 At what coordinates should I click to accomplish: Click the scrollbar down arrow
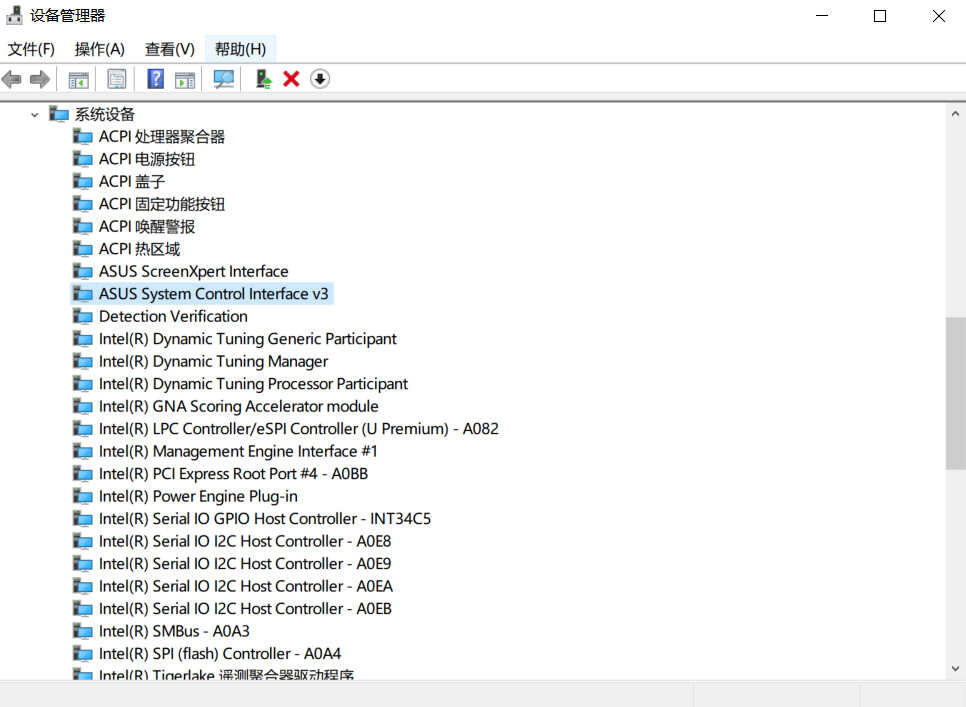tap(955, 668)
